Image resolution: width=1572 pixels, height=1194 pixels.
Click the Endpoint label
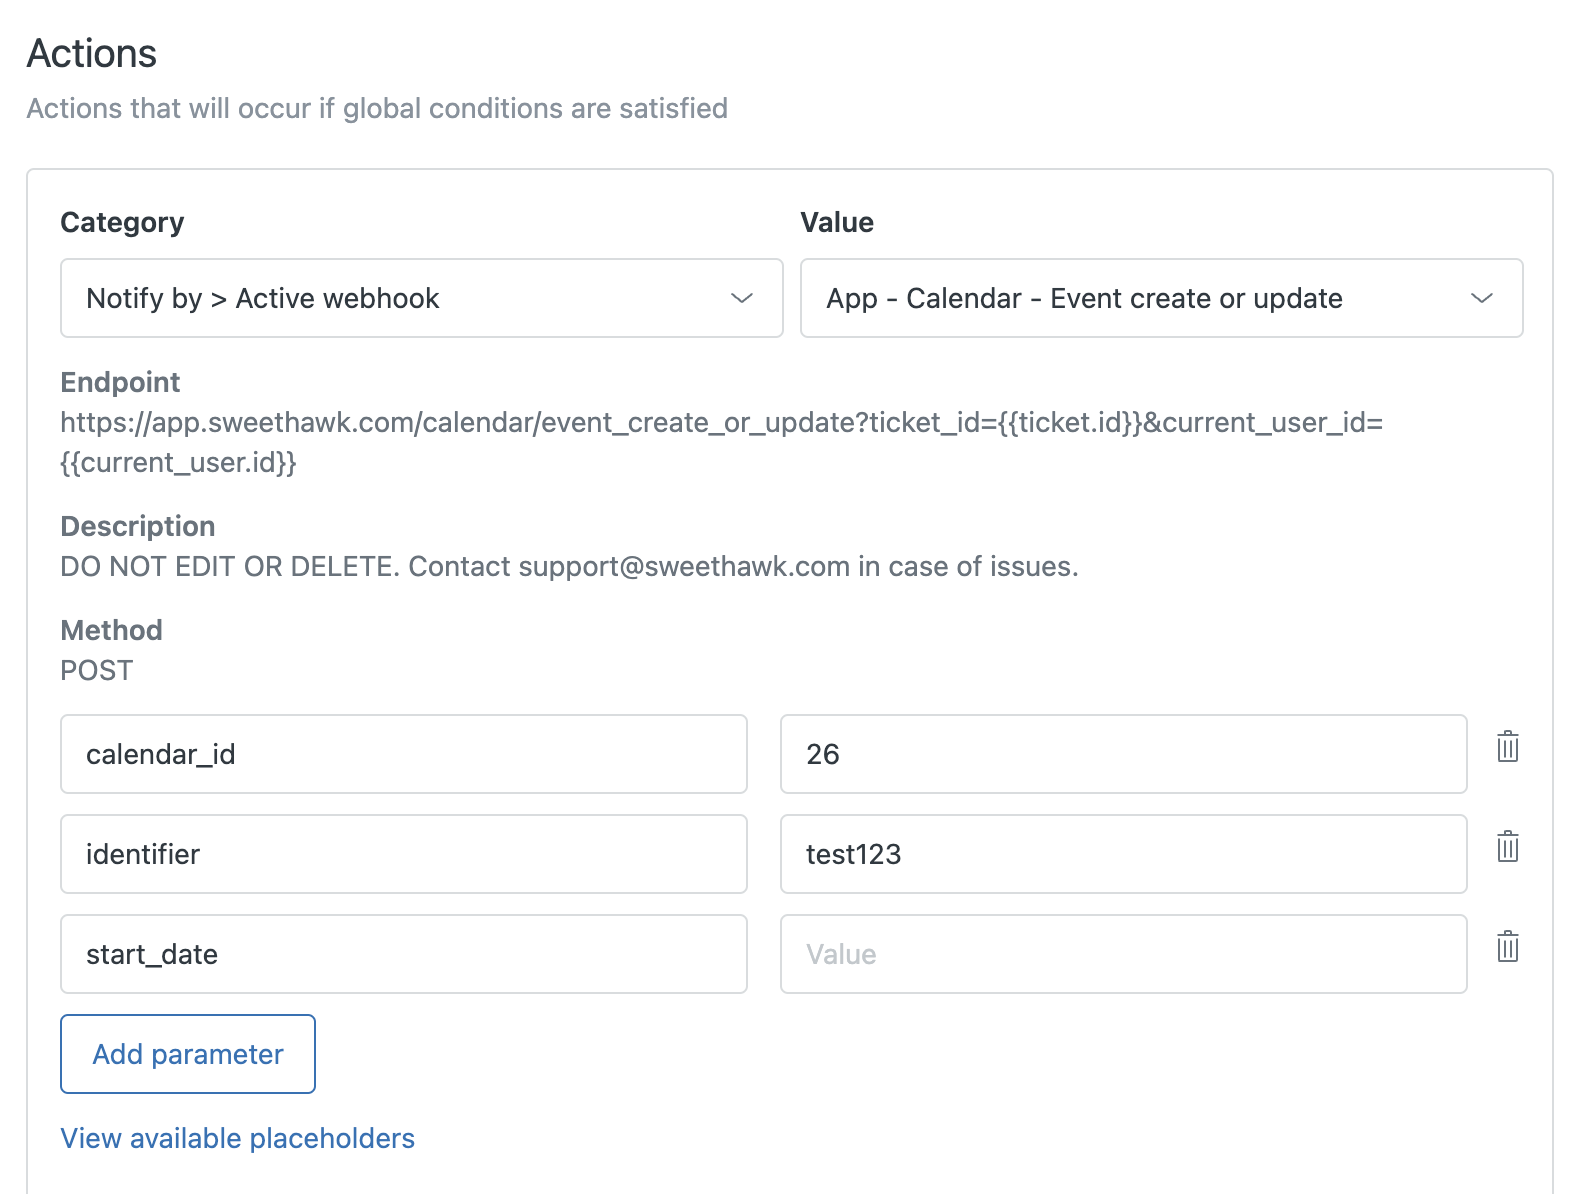pyautogui.click(x=120, y=382)
